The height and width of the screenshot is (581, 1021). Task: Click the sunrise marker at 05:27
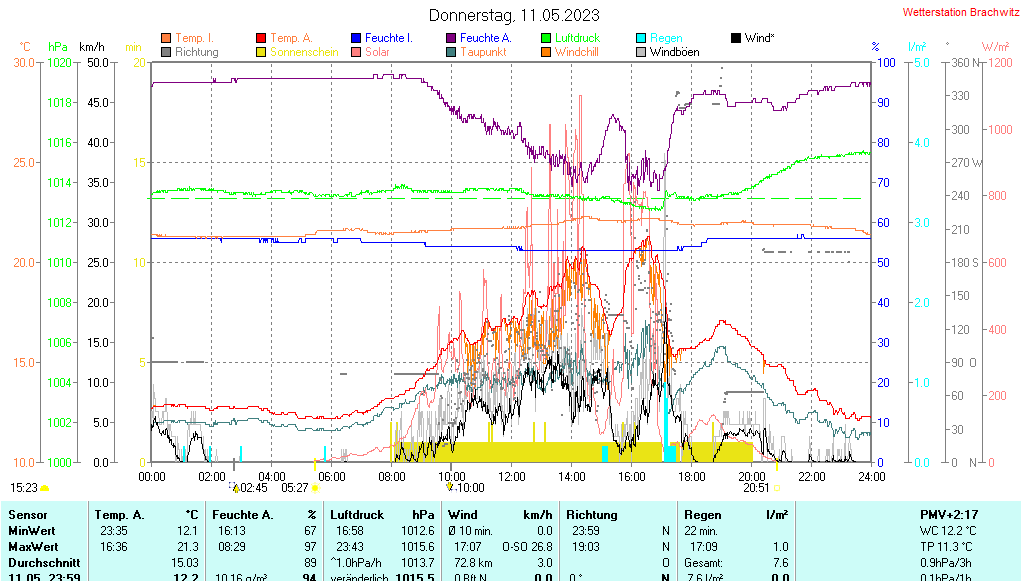(x=315, y=488)
